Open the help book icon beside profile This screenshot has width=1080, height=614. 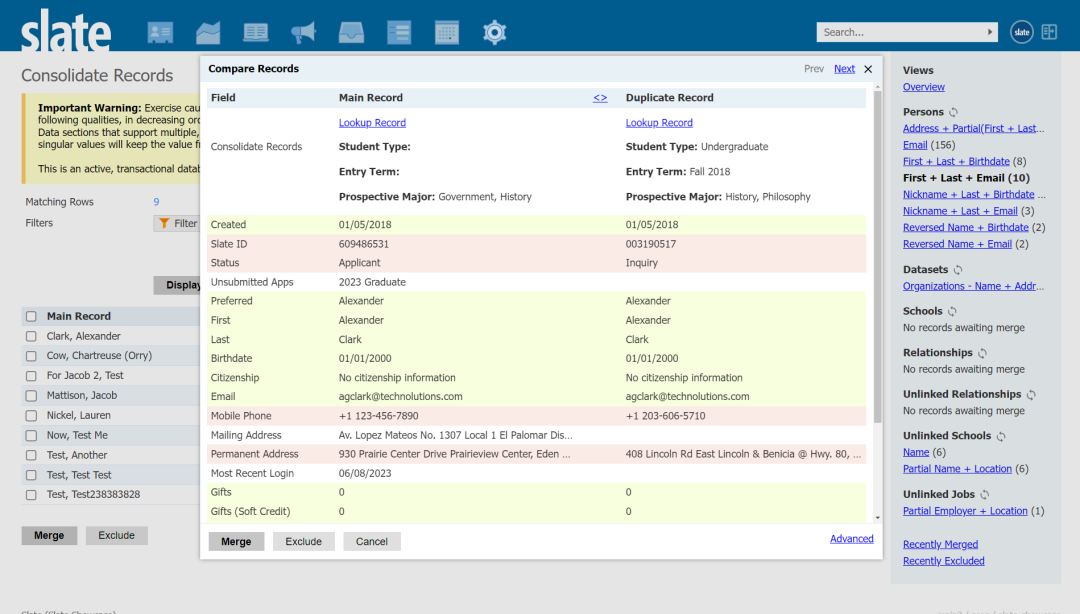click(x=1049, y=32)
